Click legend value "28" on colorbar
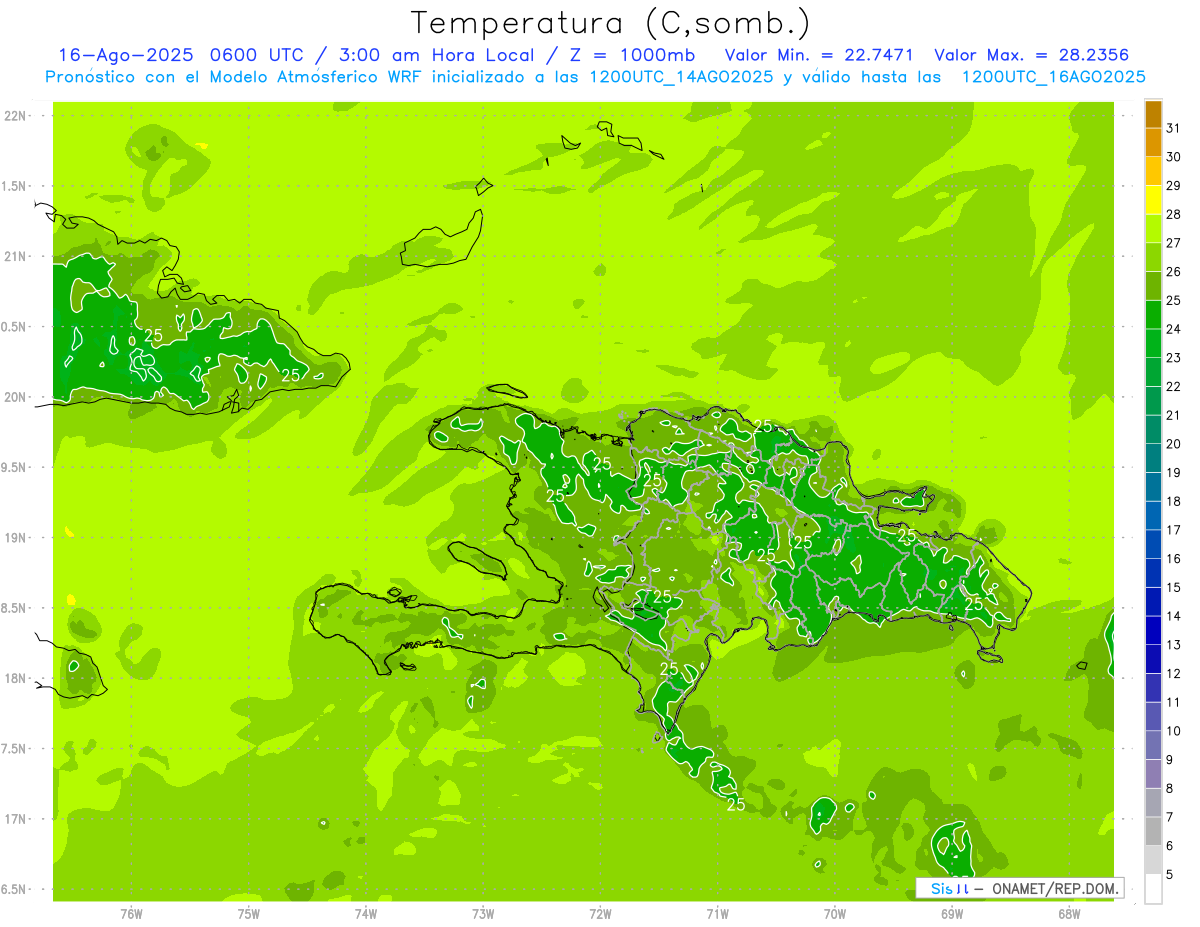This screenshot has height=927, width=1200. [x=1174, y=214]
